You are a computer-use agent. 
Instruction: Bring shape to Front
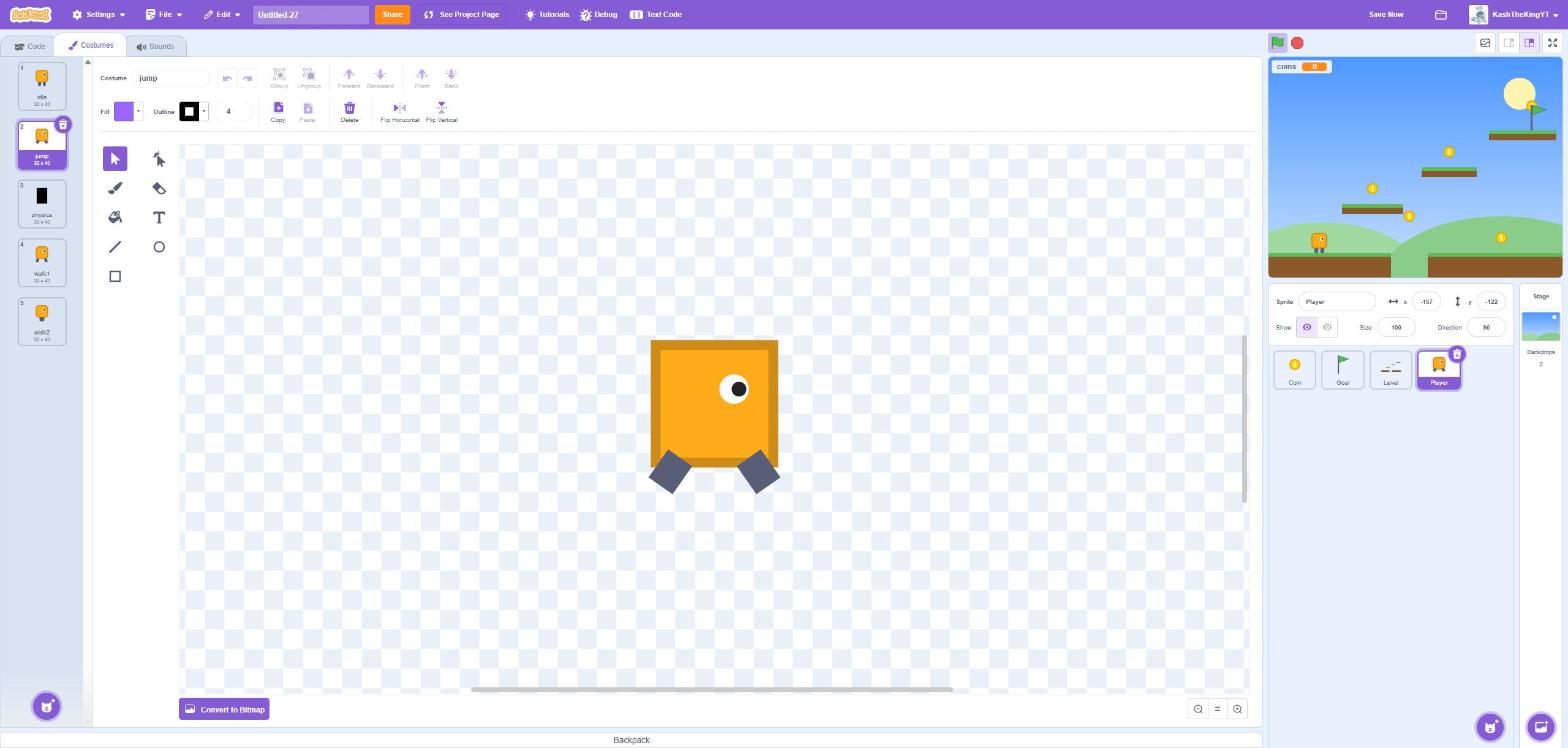pyautogui.click(x=422, y=78)
